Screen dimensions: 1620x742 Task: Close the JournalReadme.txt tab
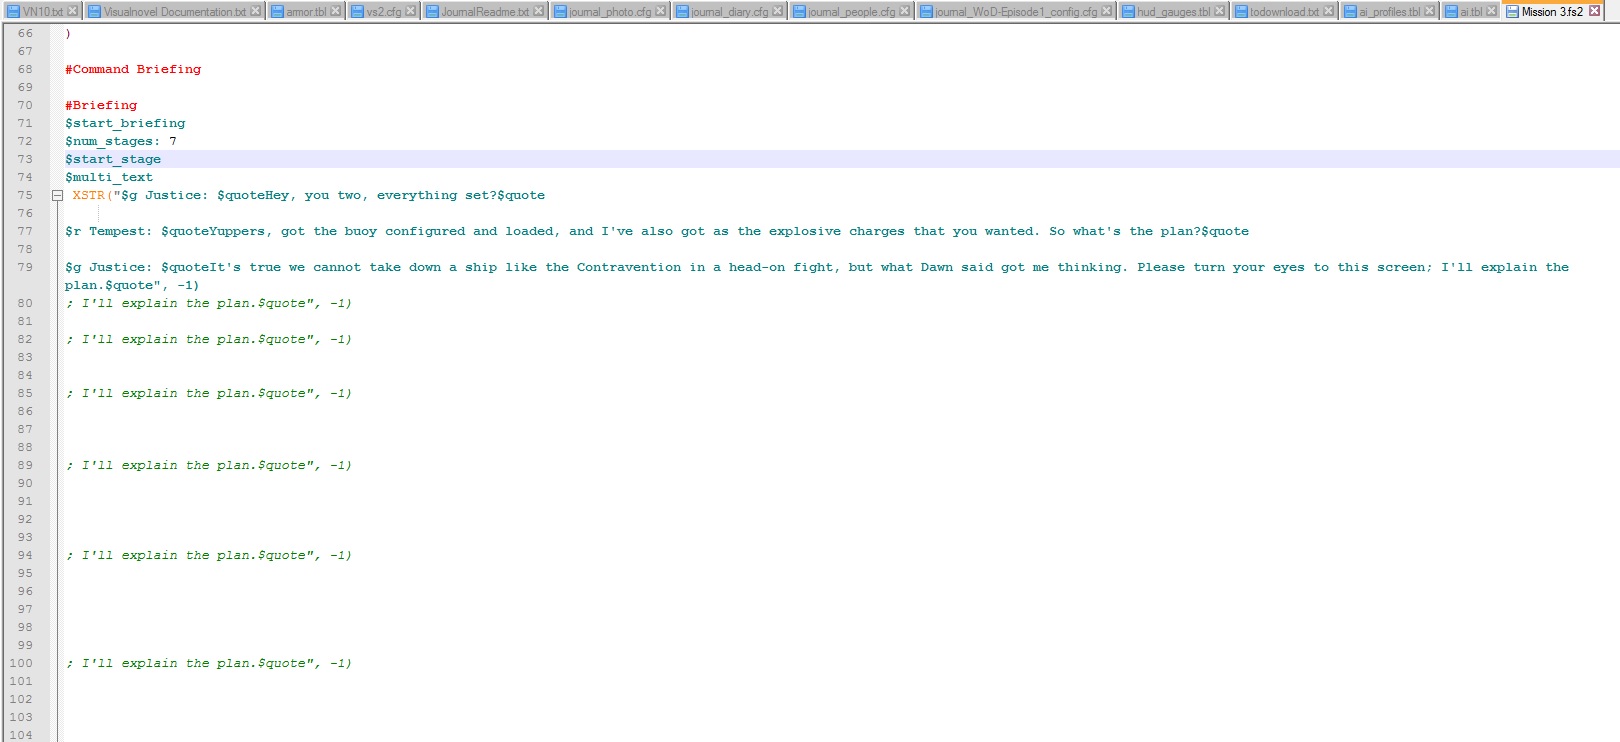(538, 11)
